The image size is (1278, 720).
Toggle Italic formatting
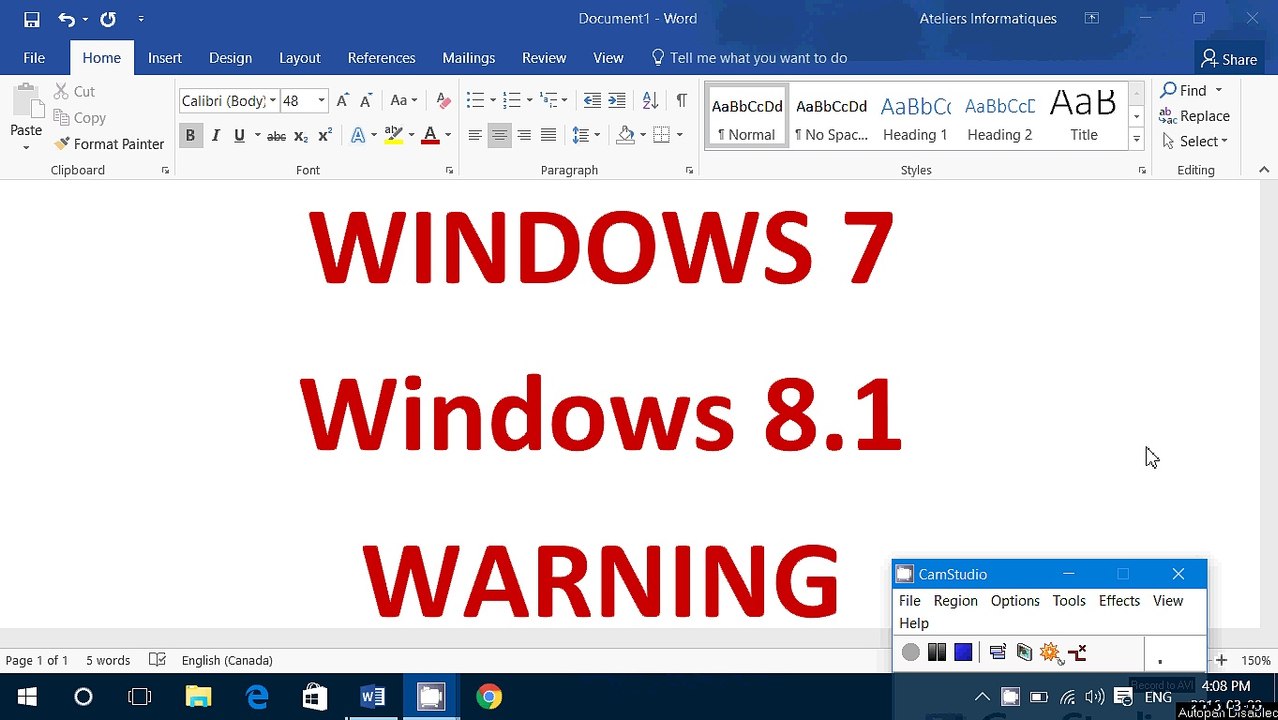pos(215,135)
